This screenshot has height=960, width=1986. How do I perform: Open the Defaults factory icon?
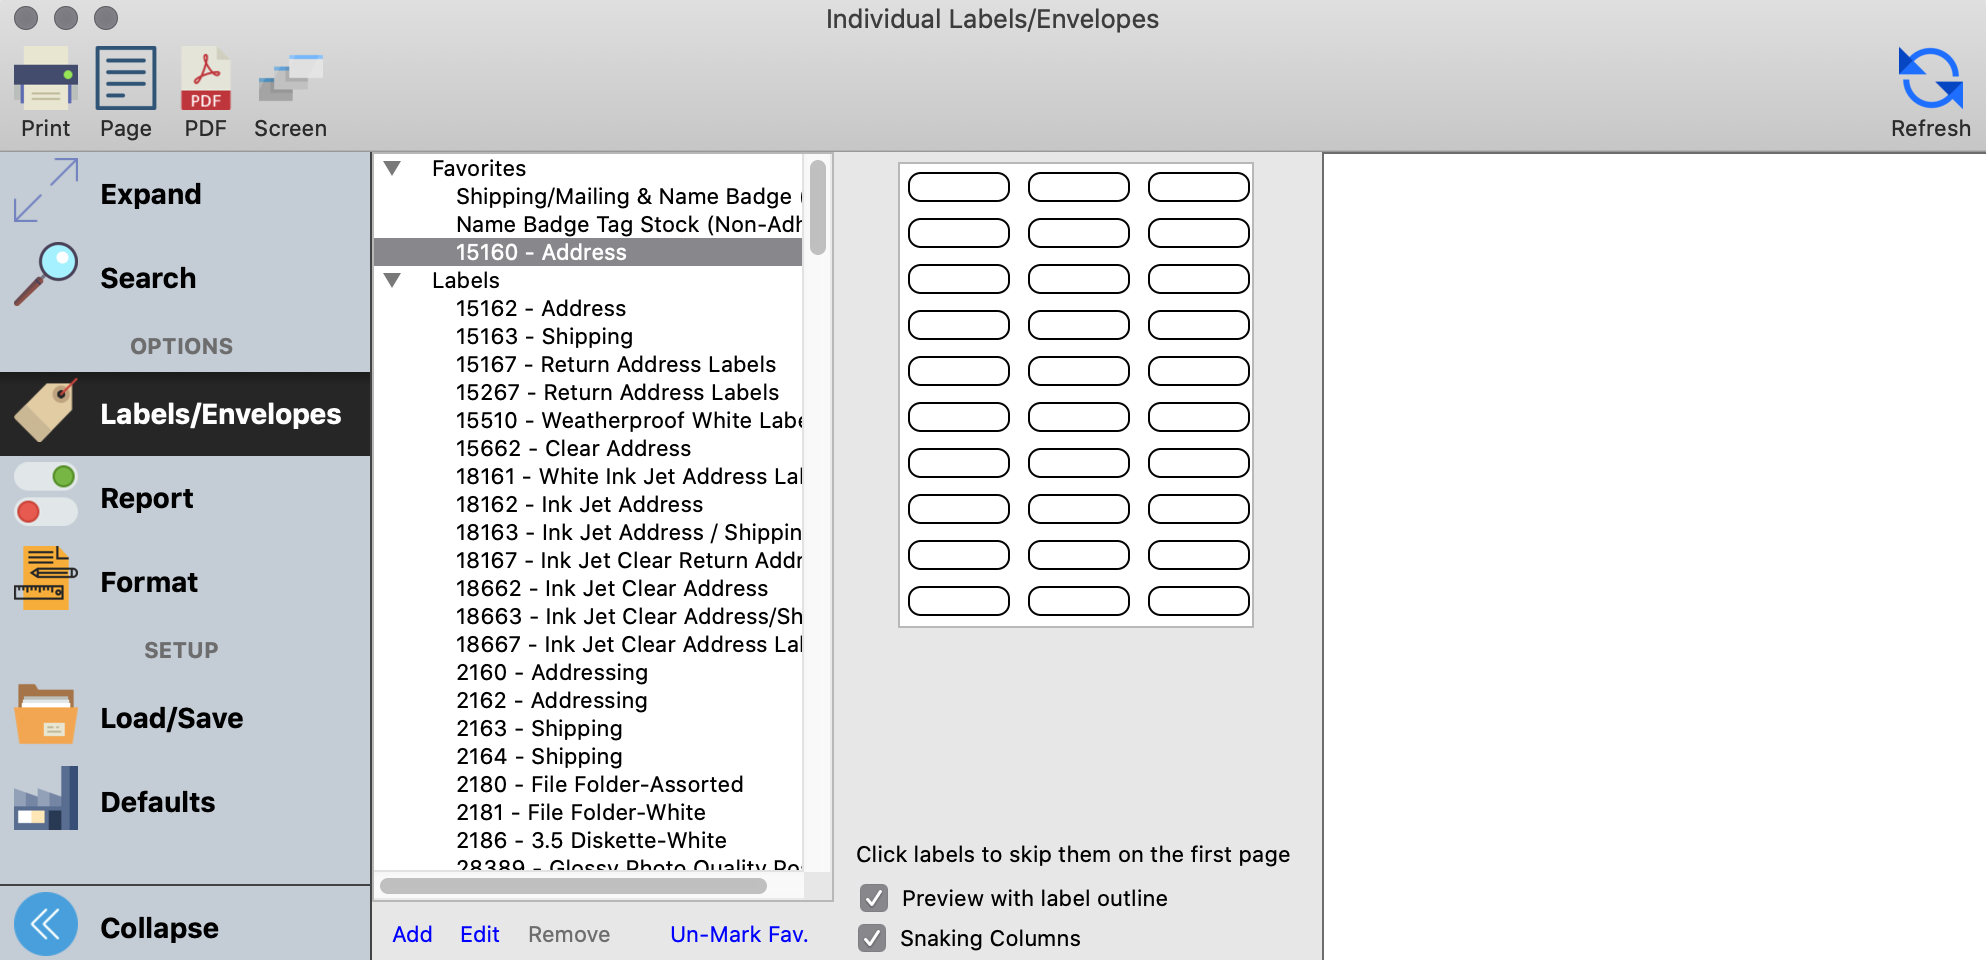[46, 798]
